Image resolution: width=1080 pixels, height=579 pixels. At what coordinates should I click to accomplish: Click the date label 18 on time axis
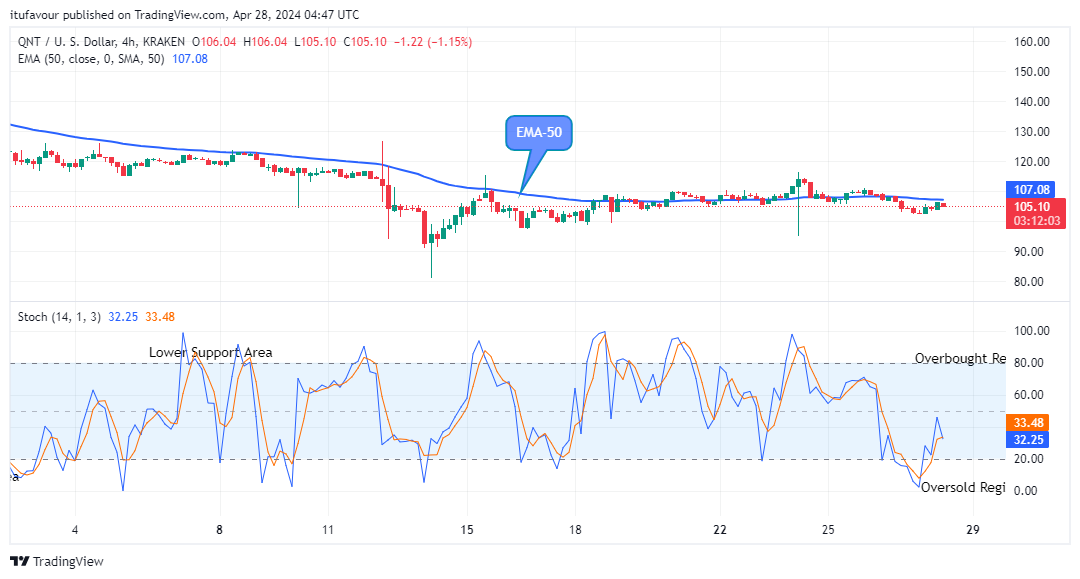pyautogui.click(x=575, y=530)
